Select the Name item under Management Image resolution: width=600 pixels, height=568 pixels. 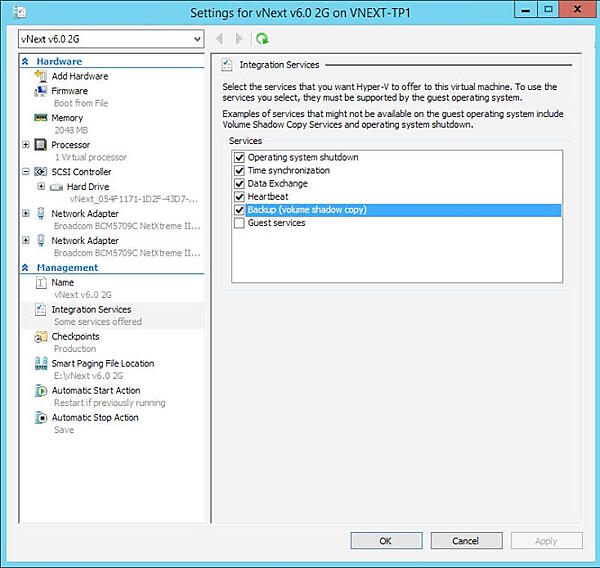pos(63,283)
